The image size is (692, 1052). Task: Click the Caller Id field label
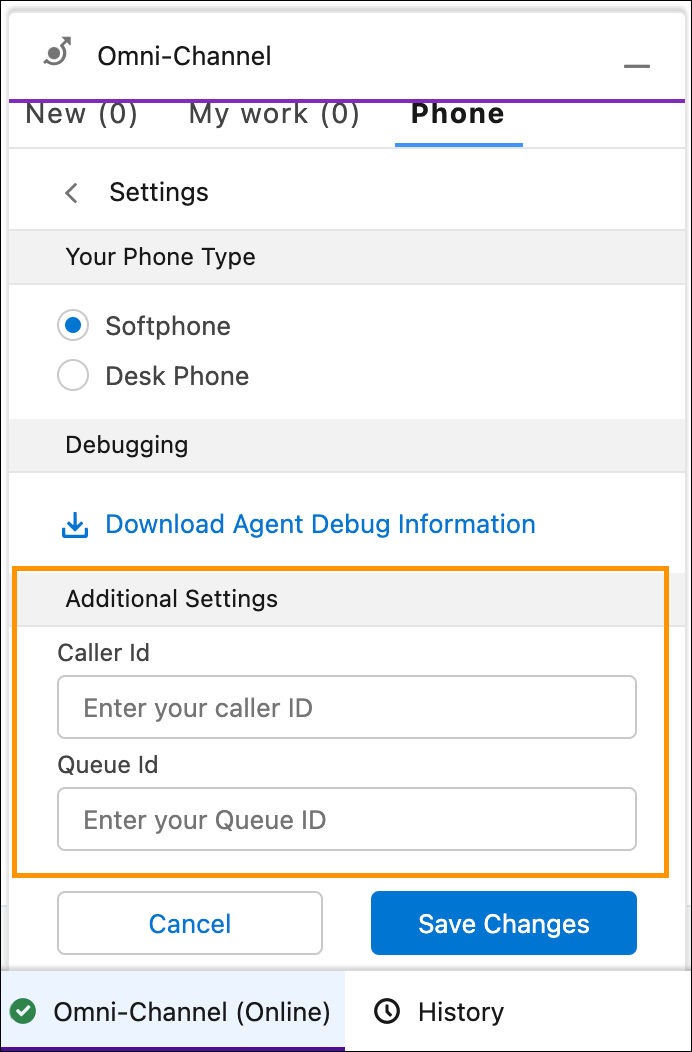tap(103, 652)
